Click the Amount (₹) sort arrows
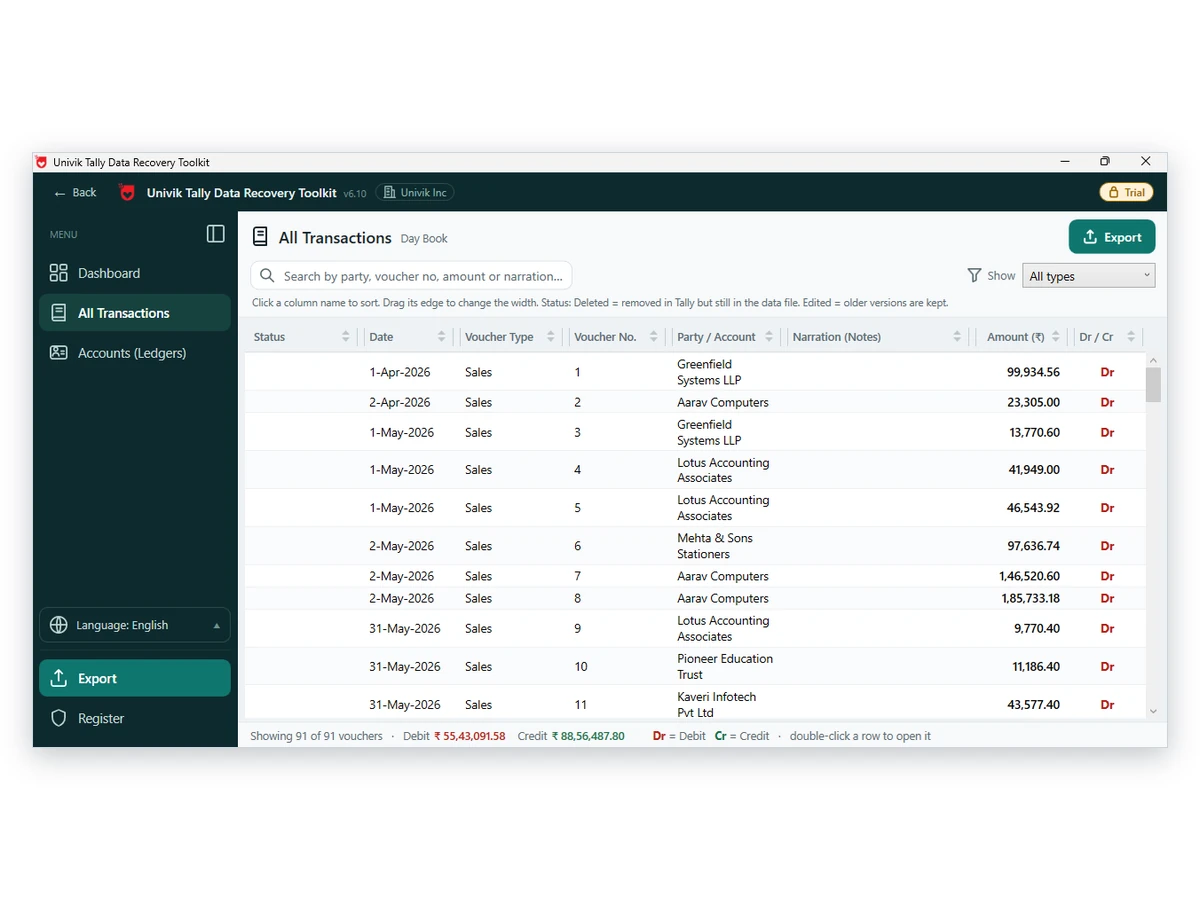Screen dimensions: 1200x900 point(1056,337)
